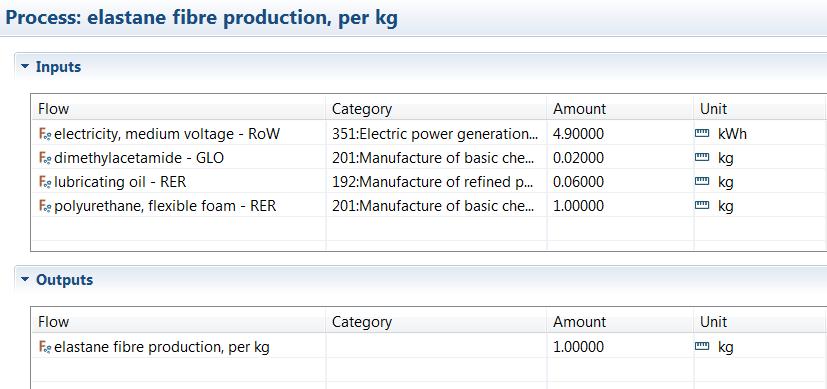This screenshot has height=389, width=827.
Task: Click flow icon beside dimethylacetamide - GLO
Action: 45,158
